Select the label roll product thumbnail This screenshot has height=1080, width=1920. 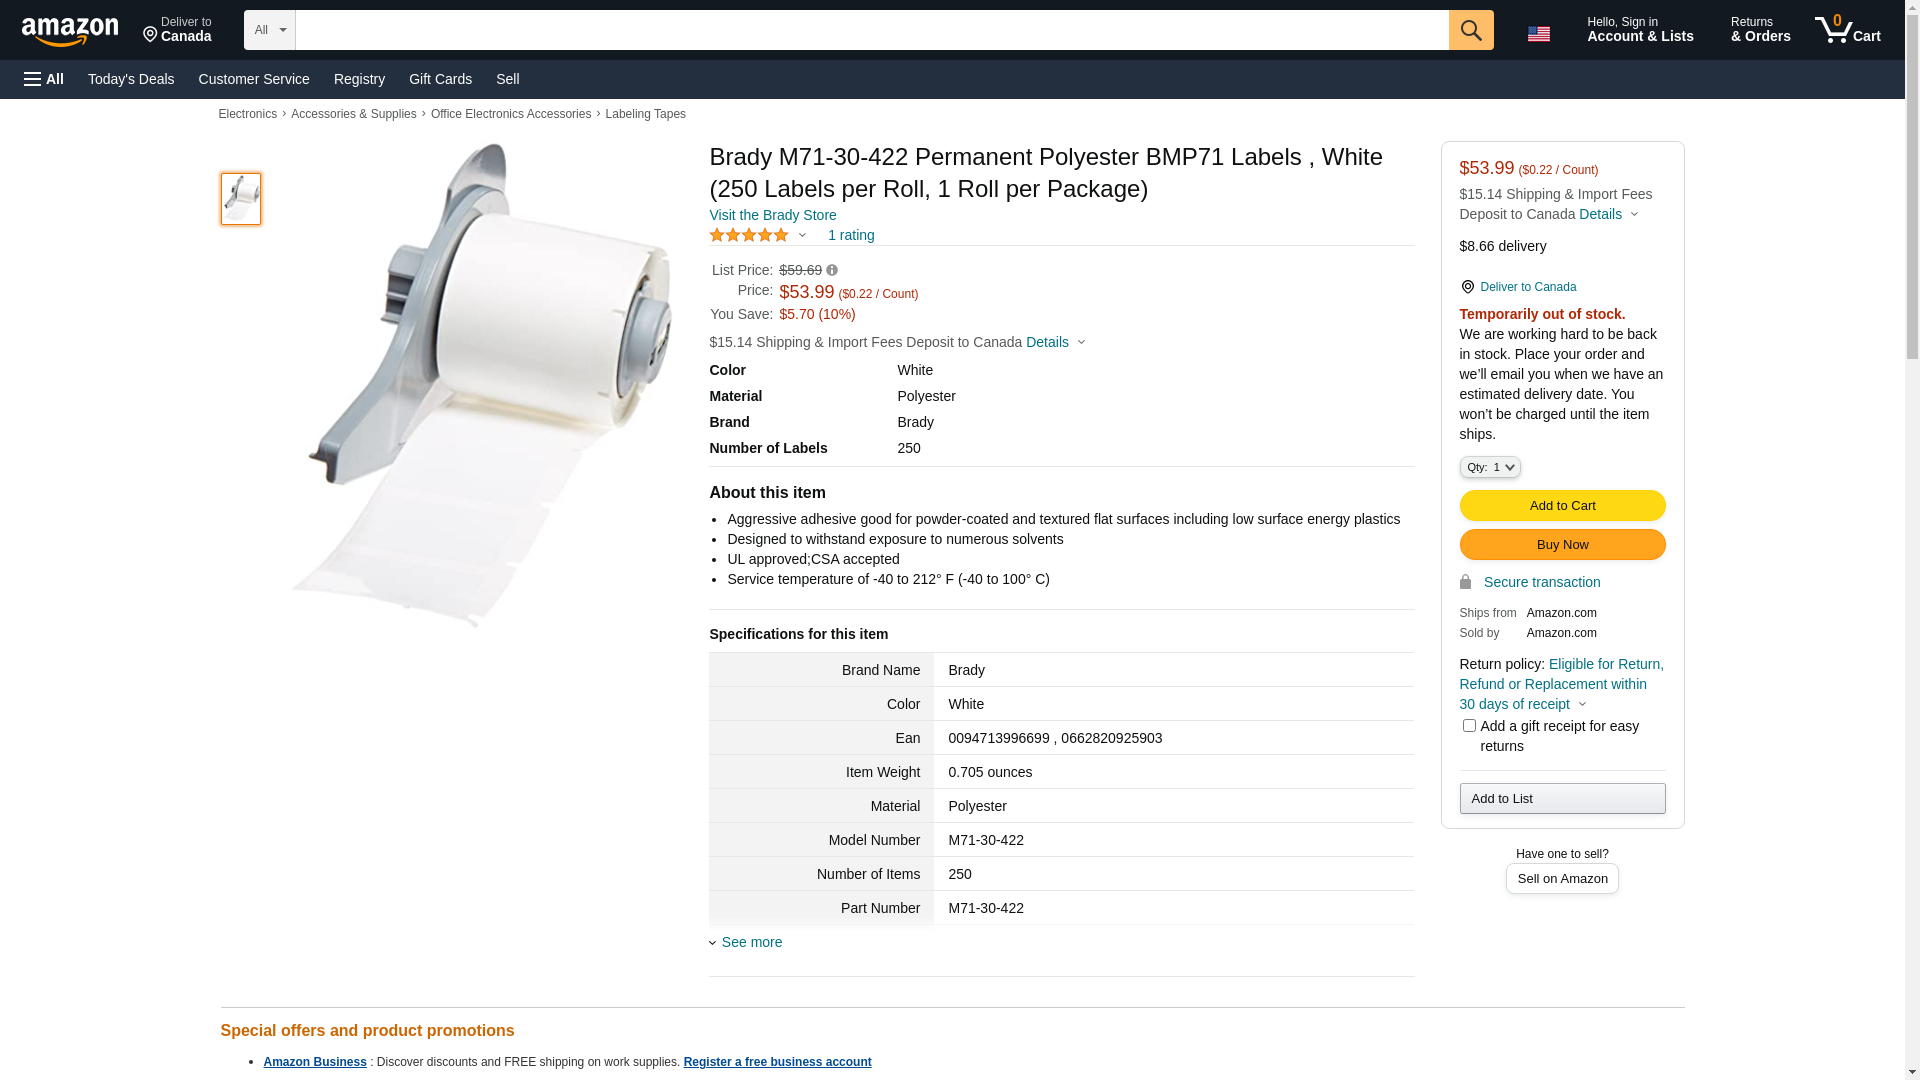[x=241, y=198]
